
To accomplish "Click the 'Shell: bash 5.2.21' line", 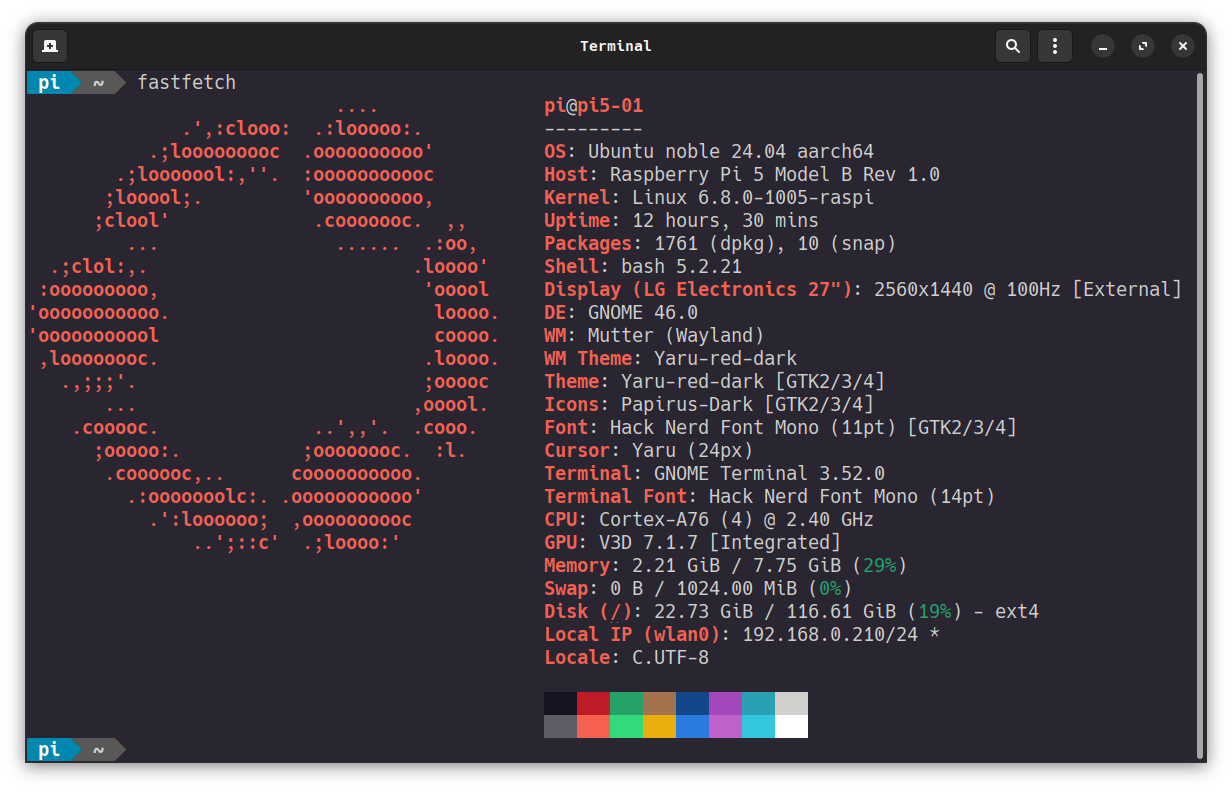I will pyautogui.click(x=643, y=267).
